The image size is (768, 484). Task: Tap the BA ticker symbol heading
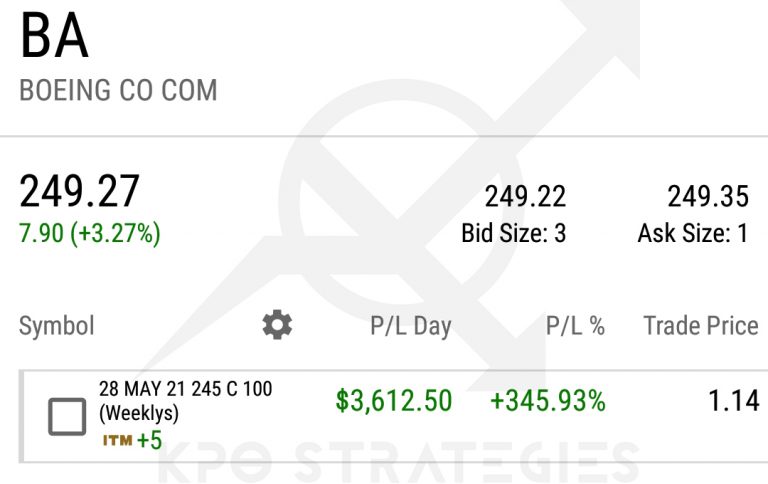pyautogui.click(x=54, y=36)
